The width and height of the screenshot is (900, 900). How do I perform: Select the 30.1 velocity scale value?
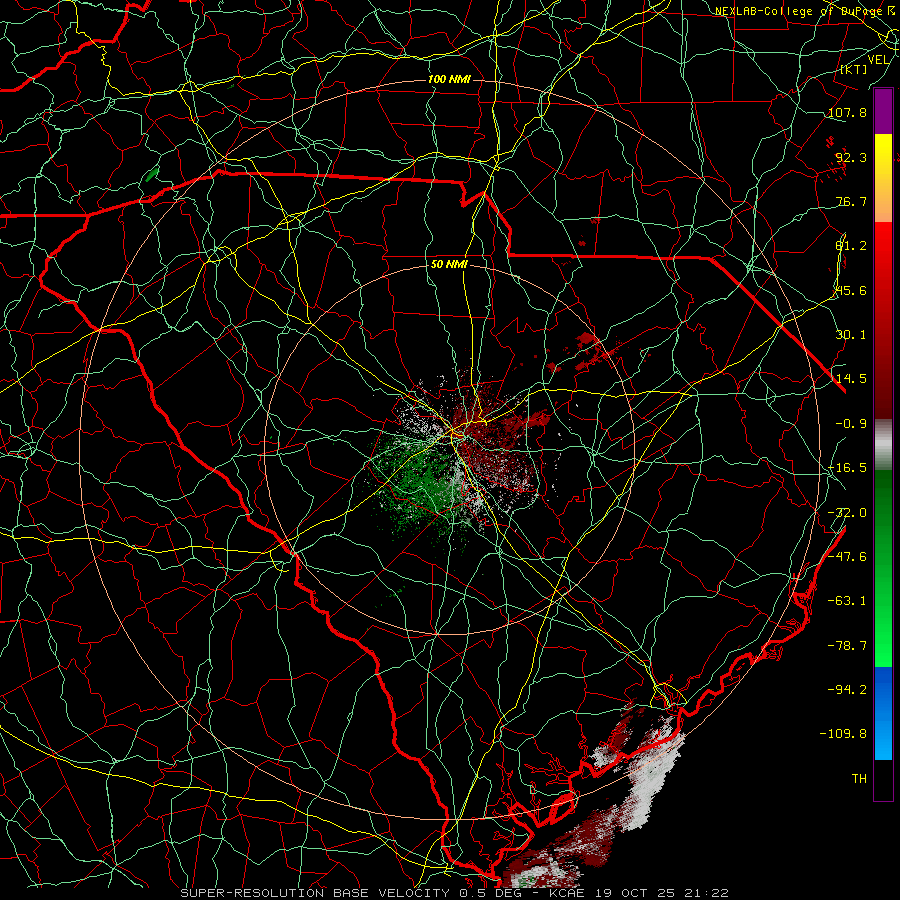851,335
